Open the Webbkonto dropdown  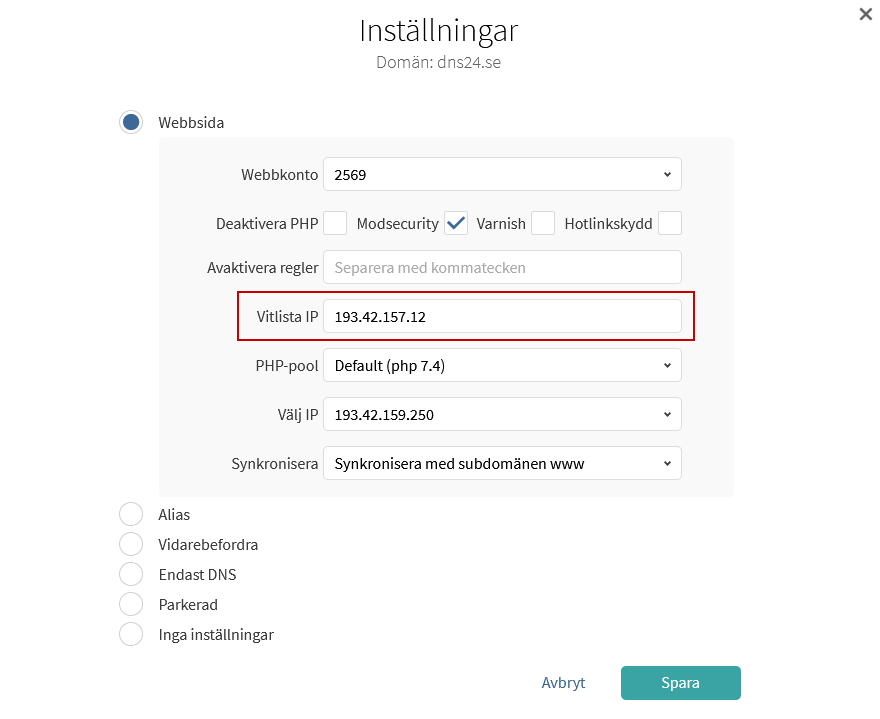point(502,174)
